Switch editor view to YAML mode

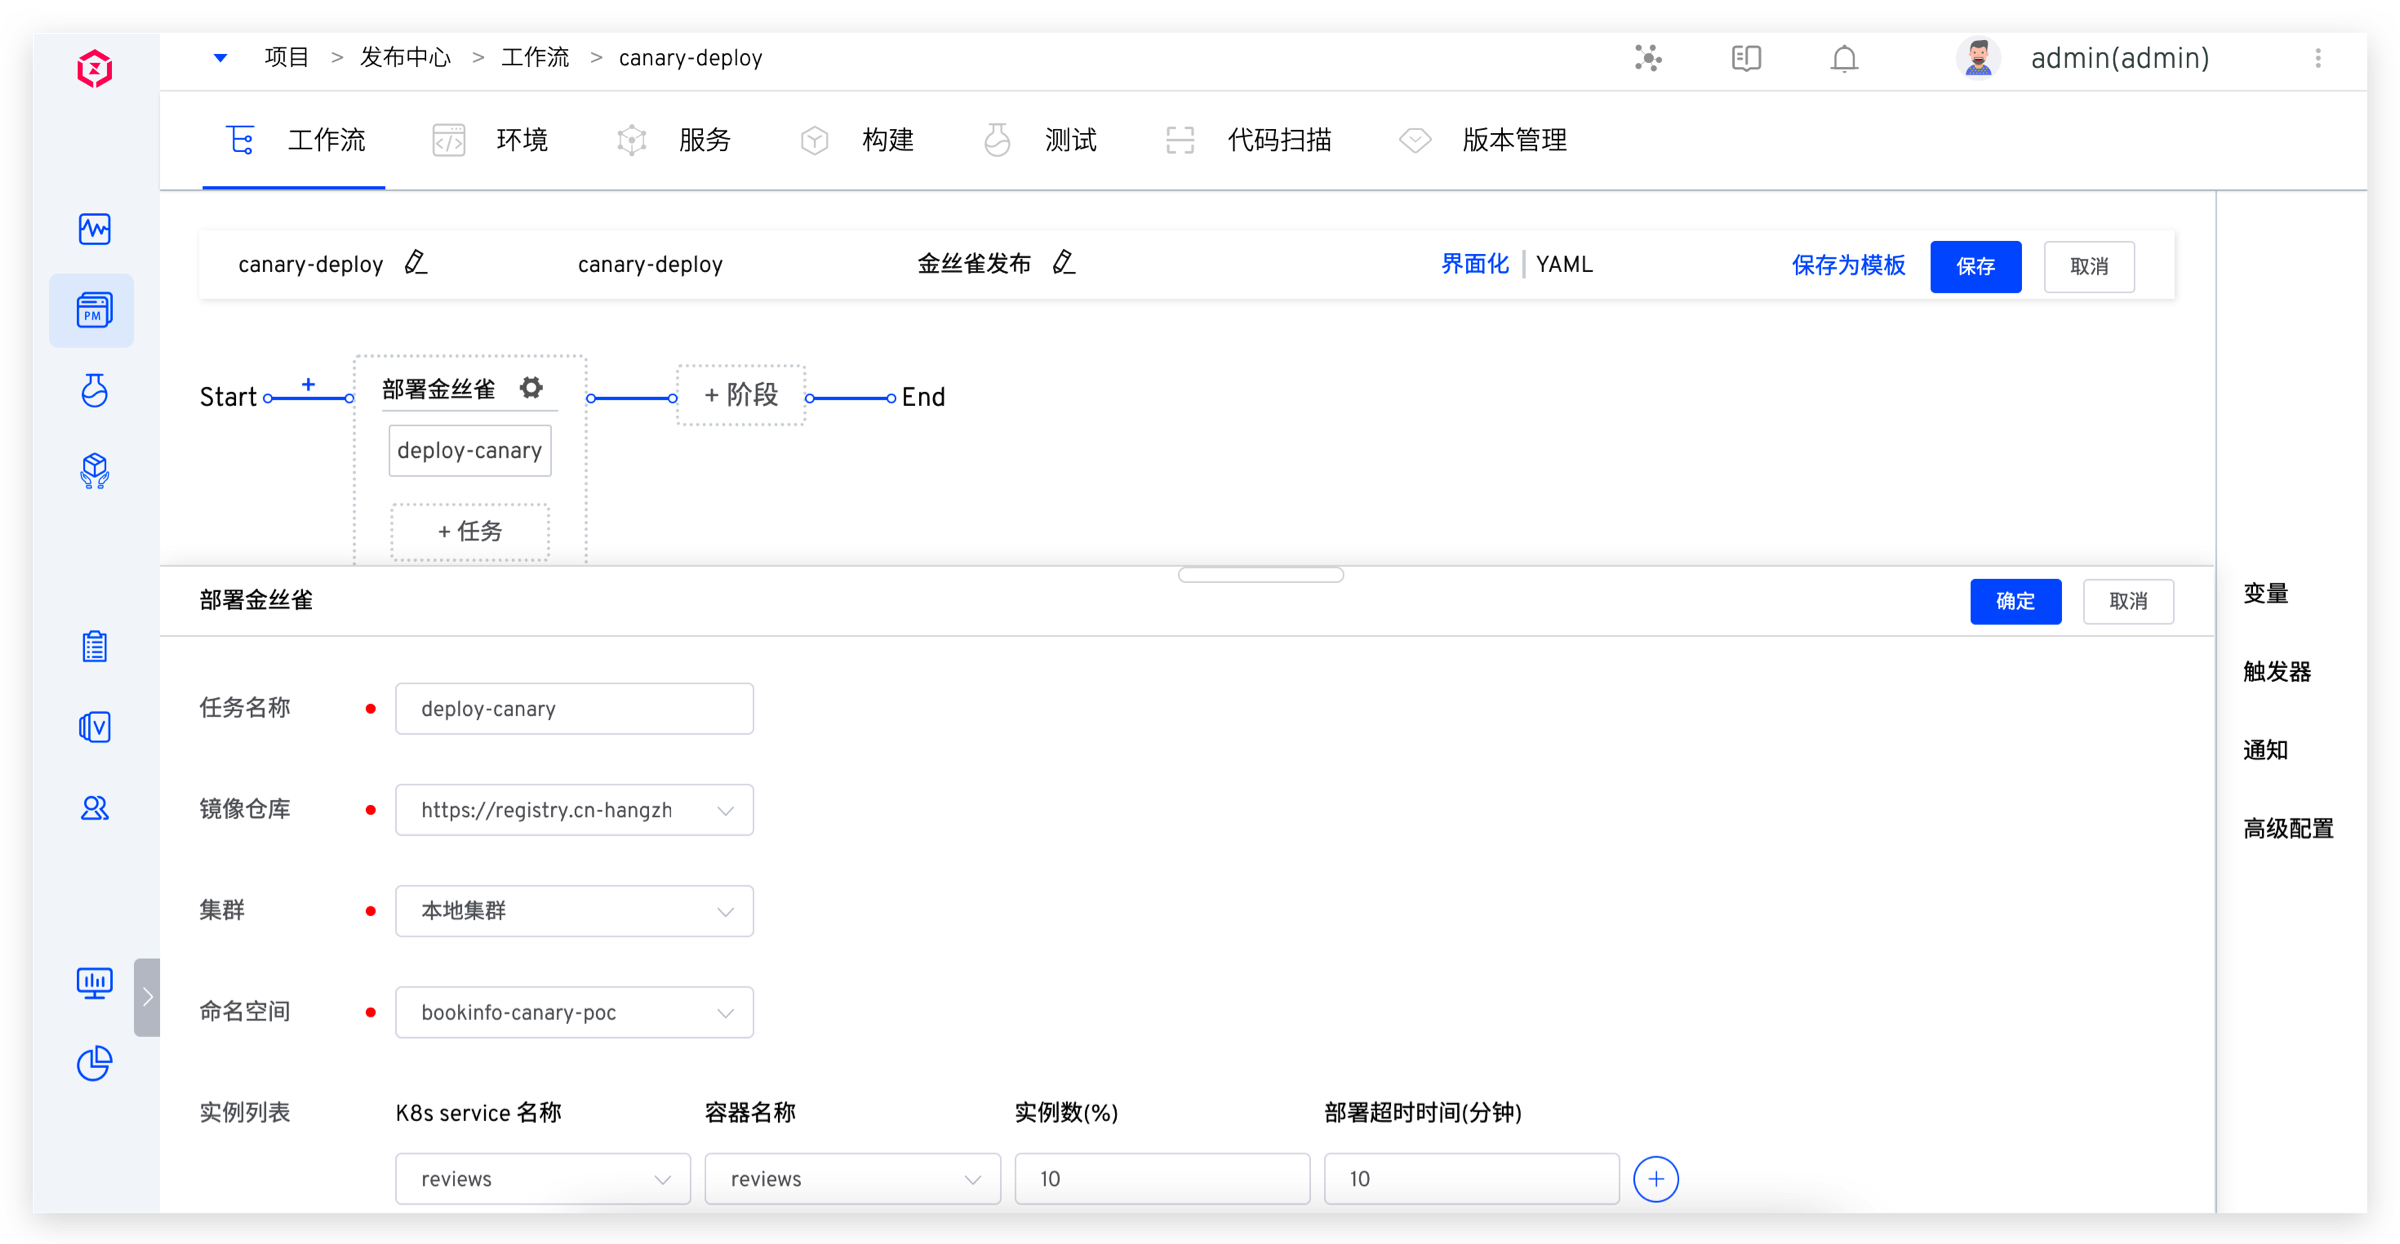(1564, 265)
